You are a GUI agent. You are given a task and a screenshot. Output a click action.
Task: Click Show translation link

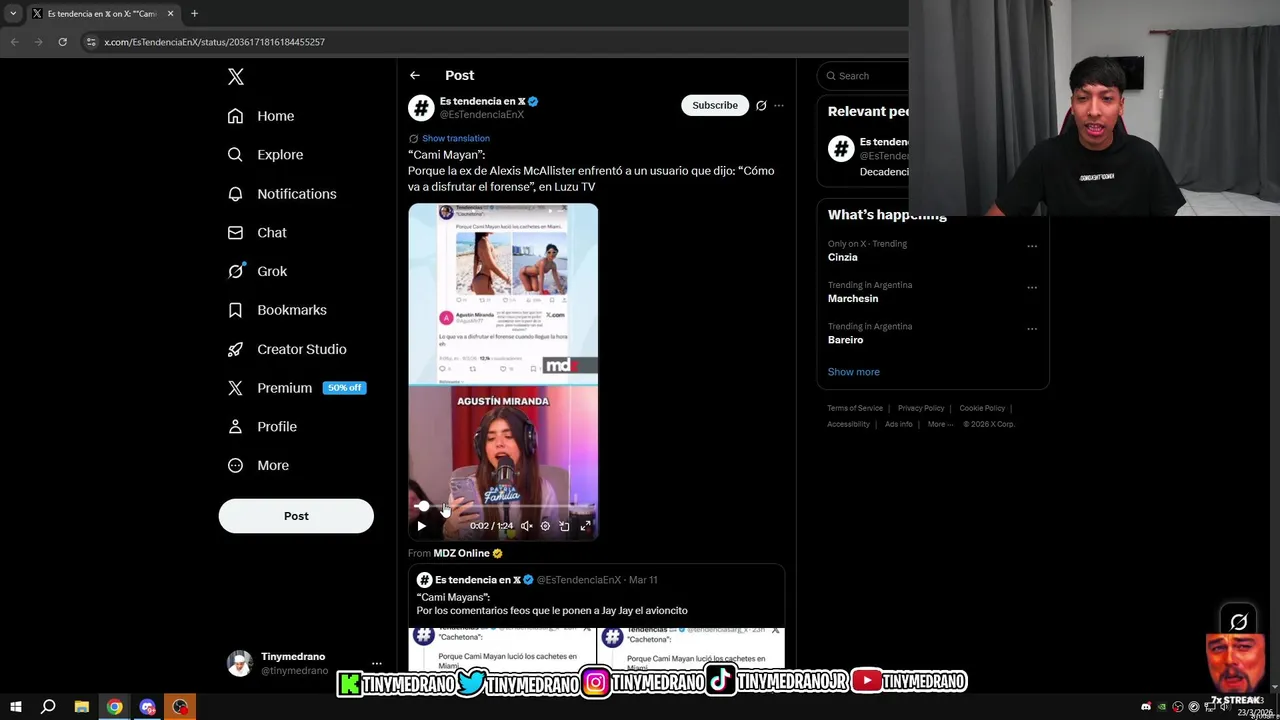(x=456, y=138)
